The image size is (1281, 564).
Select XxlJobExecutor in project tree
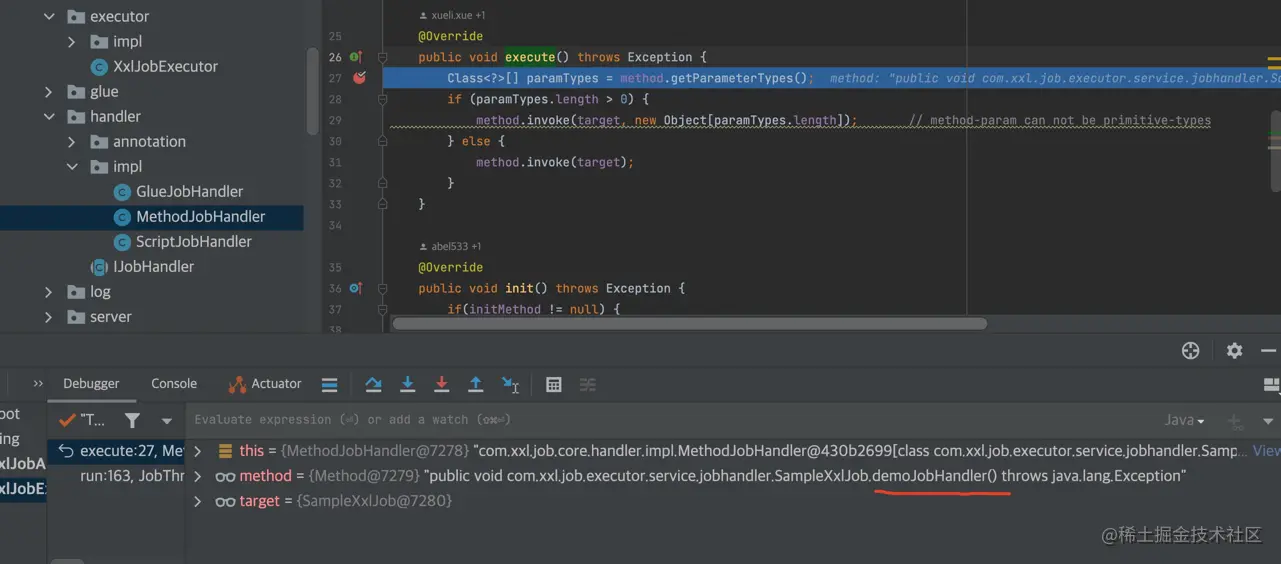pyautogui.click(x=165, y=67)
